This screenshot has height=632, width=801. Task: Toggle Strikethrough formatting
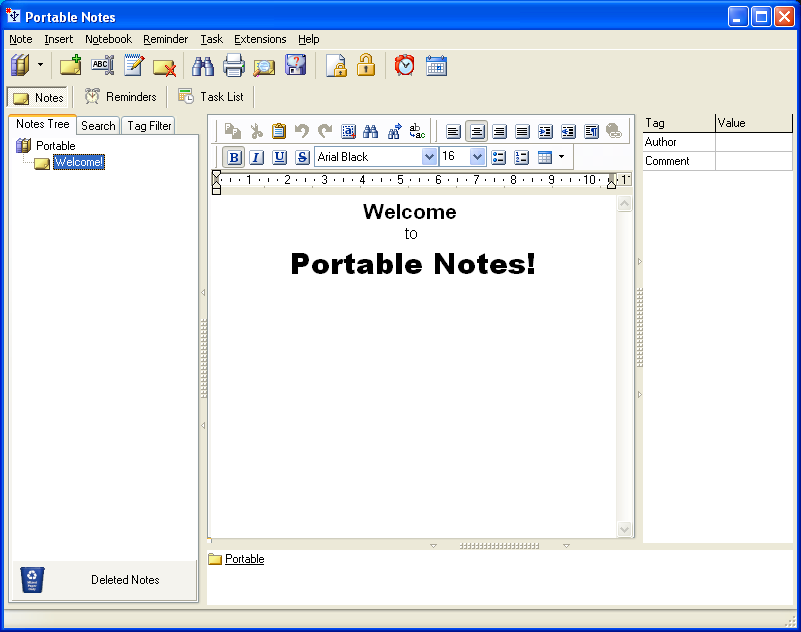click(x=302, y=157)
